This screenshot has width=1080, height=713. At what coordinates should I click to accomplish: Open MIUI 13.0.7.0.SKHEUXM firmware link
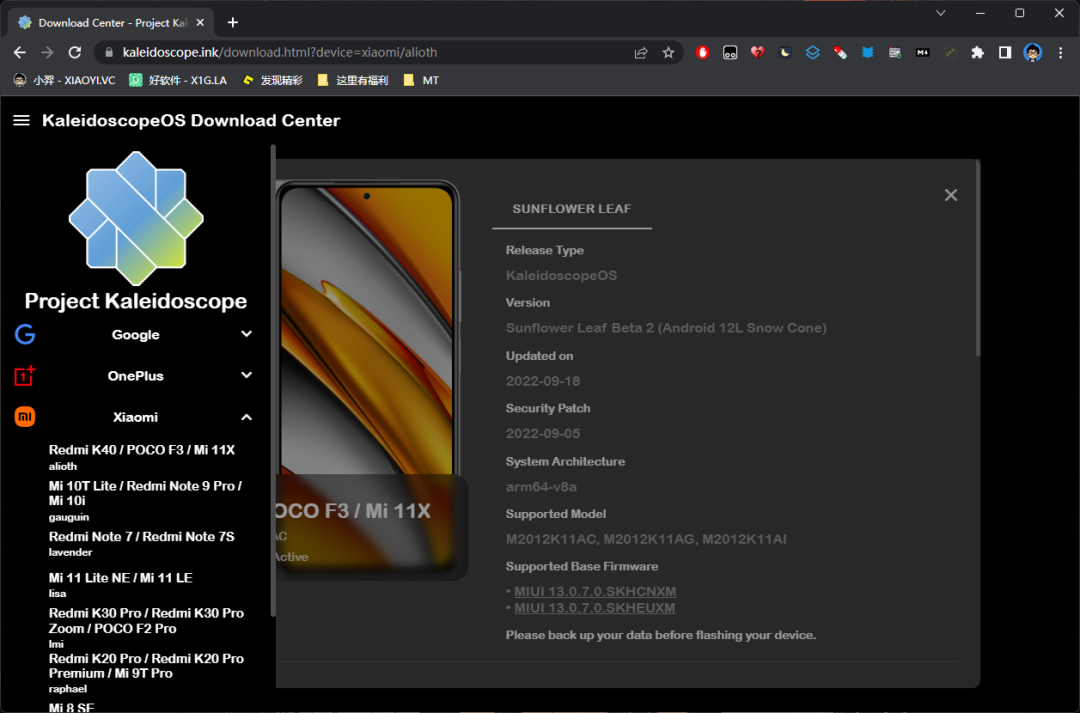point(594,608)
